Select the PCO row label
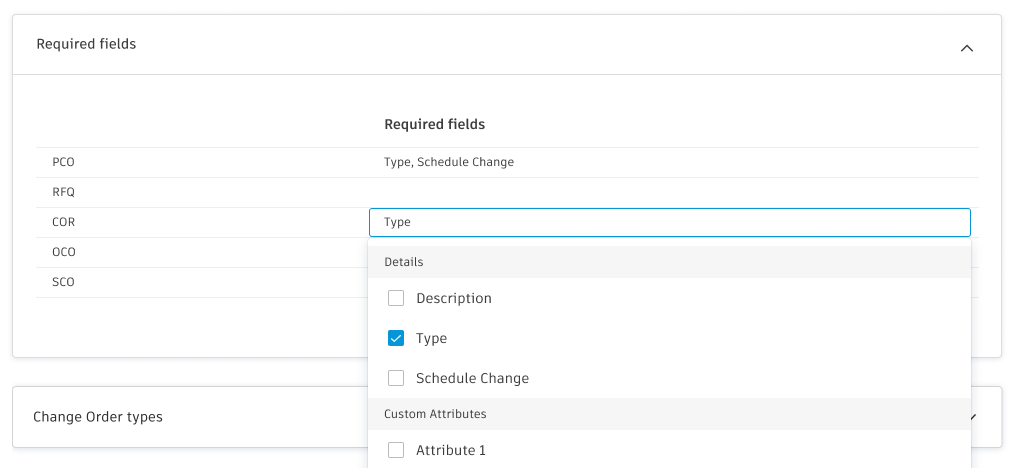The width and height of the screenshot is (1020, 468). click(x=63, y=162)
